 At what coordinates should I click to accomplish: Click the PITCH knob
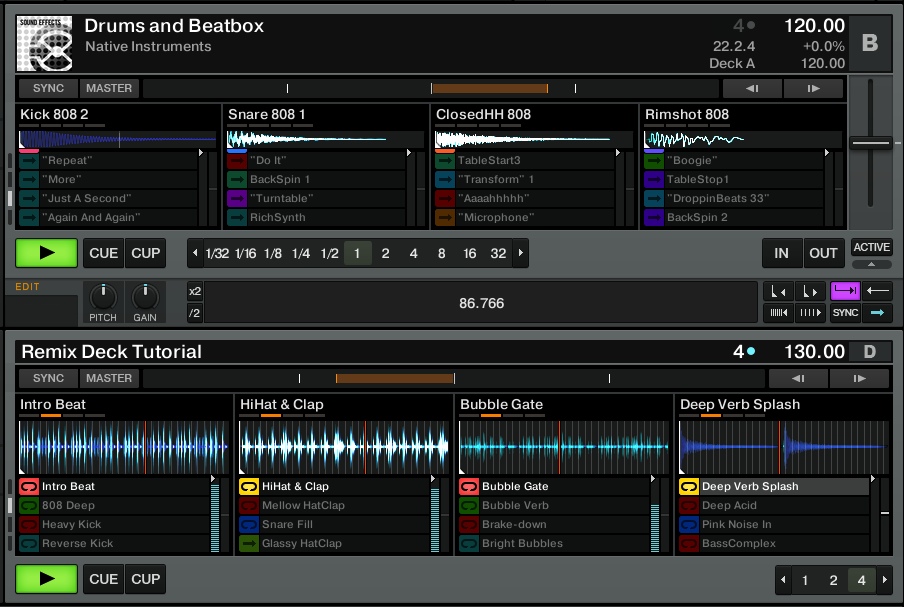tap(103, 297)
